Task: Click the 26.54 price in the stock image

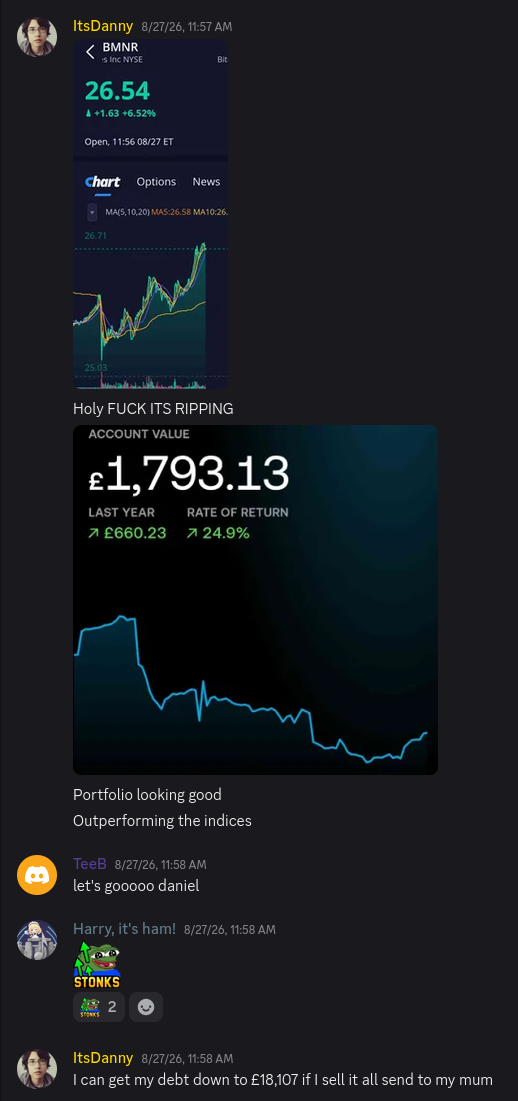Action: click(117, 91)
